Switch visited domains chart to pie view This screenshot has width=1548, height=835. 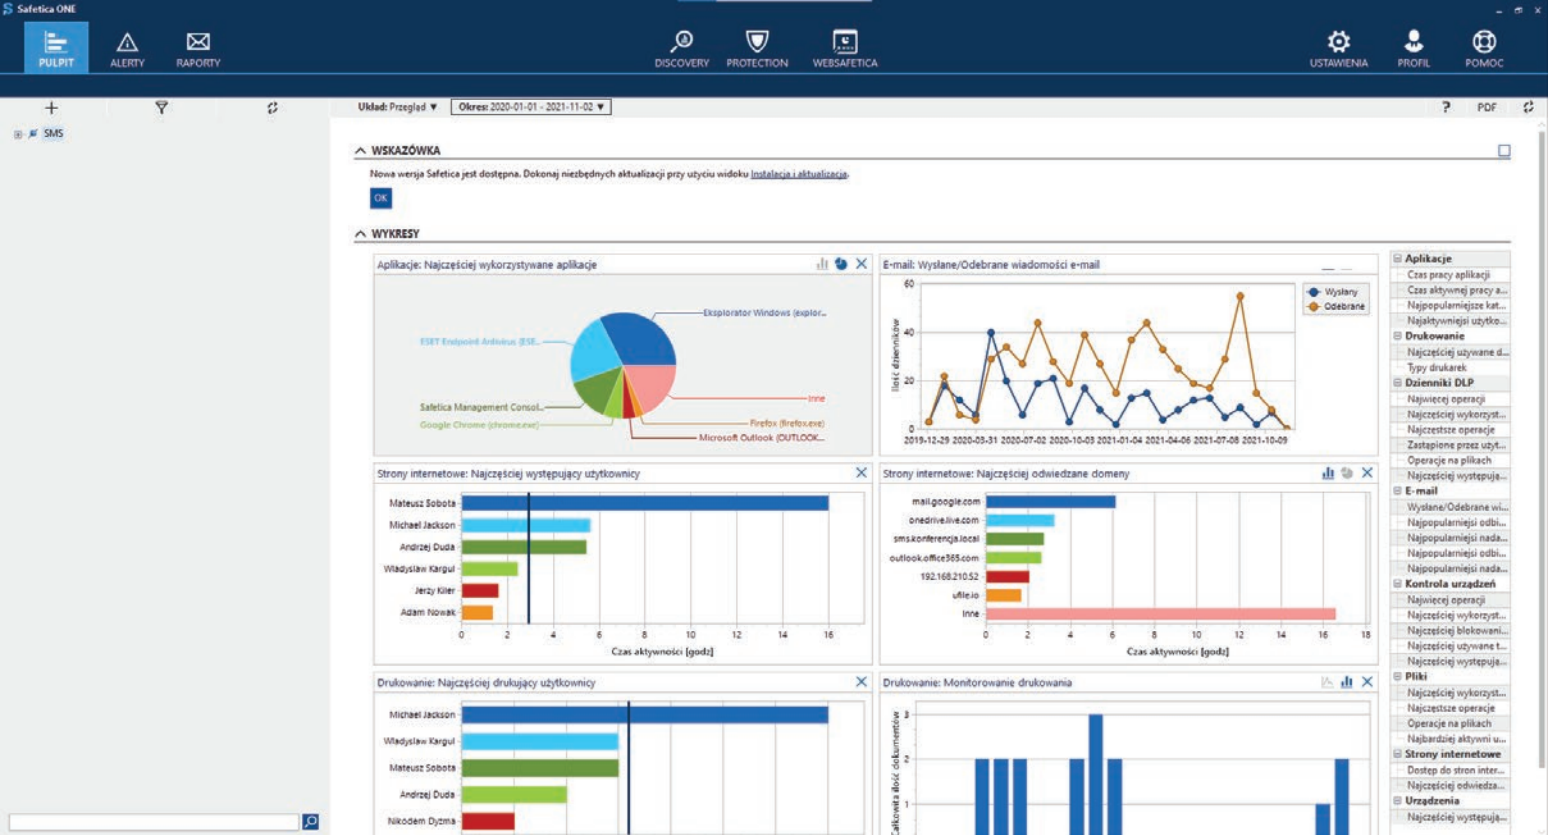[1347, 473]
